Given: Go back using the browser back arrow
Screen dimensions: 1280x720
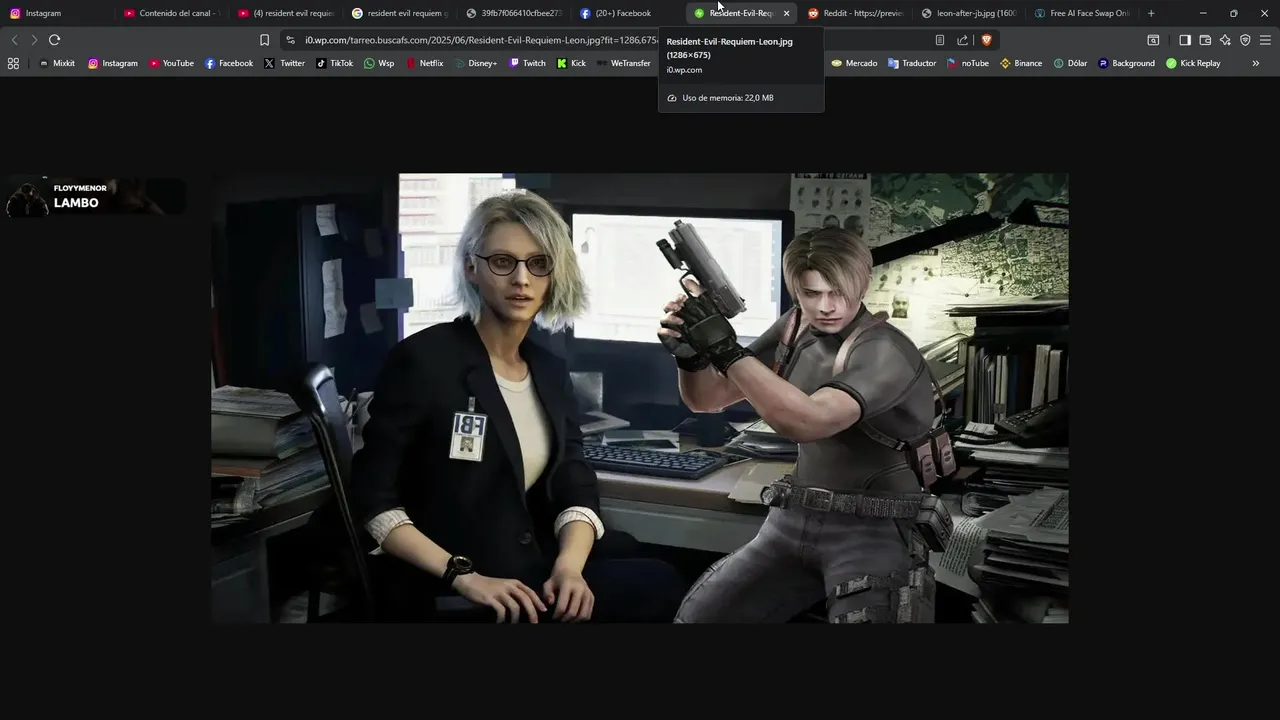Looking at the screenshot, I should coord(14,40).
